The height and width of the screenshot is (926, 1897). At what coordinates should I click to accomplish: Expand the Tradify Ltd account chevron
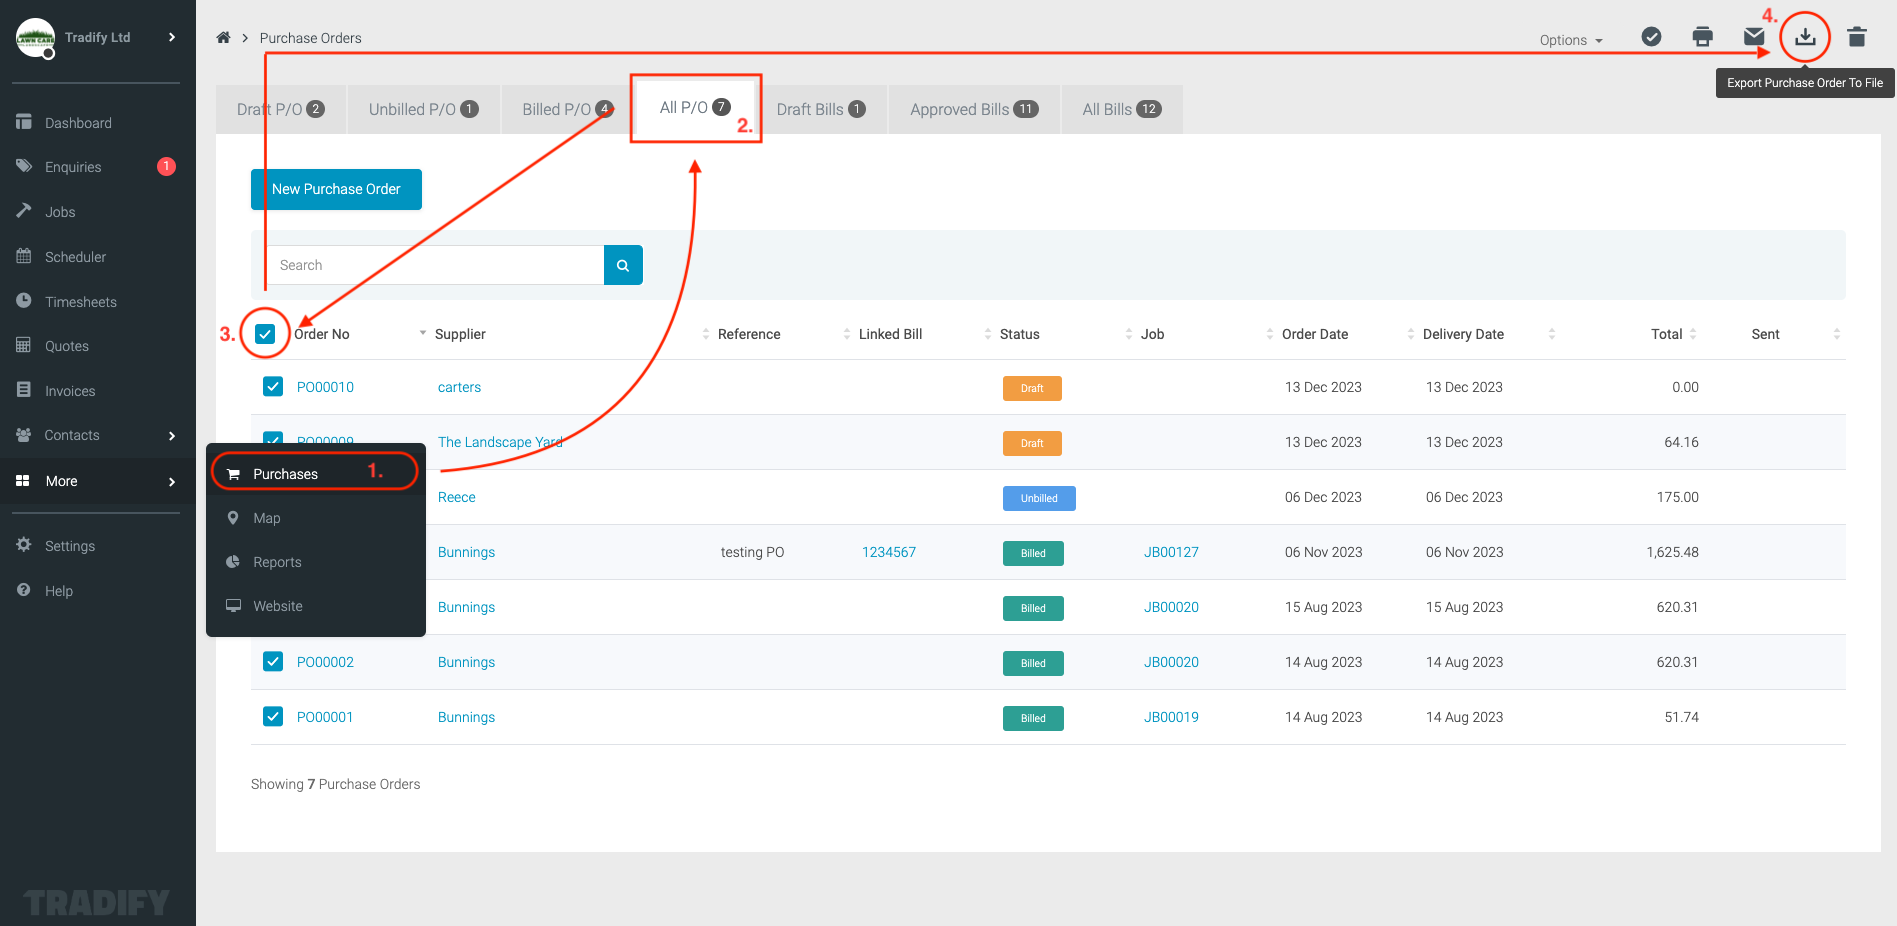coord(172,37)
